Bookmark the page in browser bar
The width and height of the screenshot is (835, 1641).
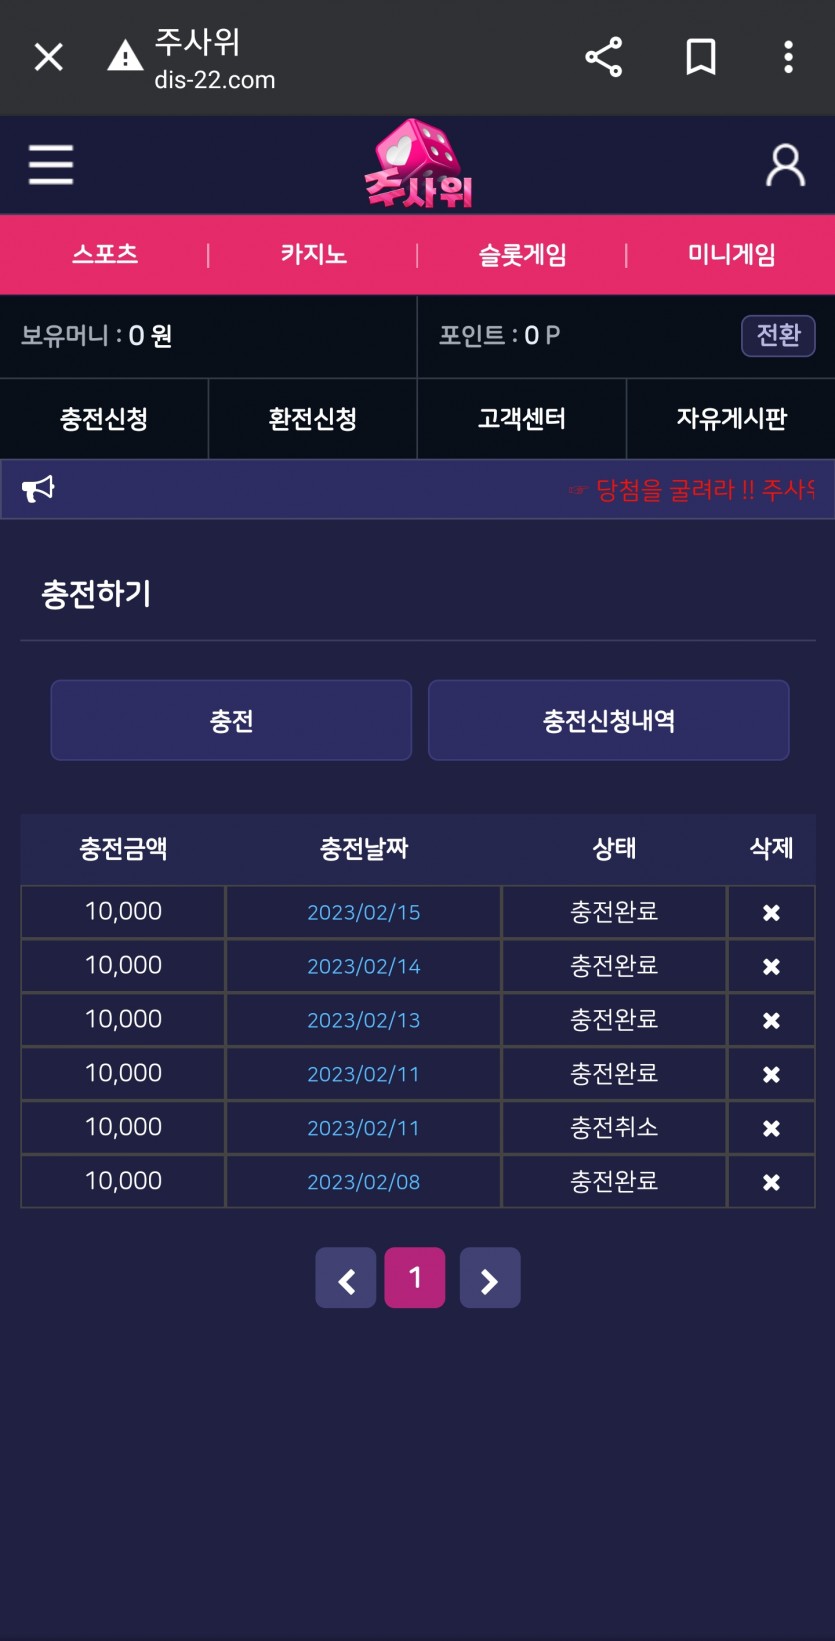tap(700, 57)
